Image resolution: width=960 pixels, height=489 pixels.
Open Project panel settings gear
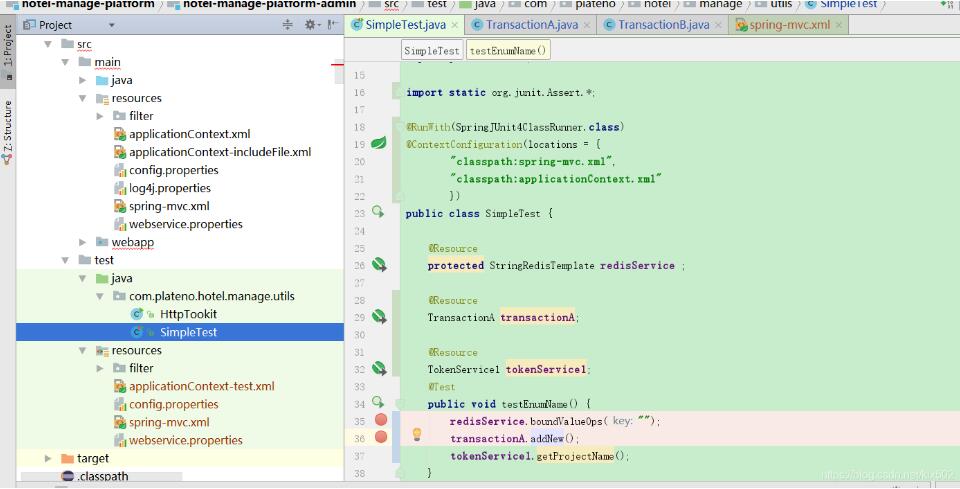coord(309,25)
